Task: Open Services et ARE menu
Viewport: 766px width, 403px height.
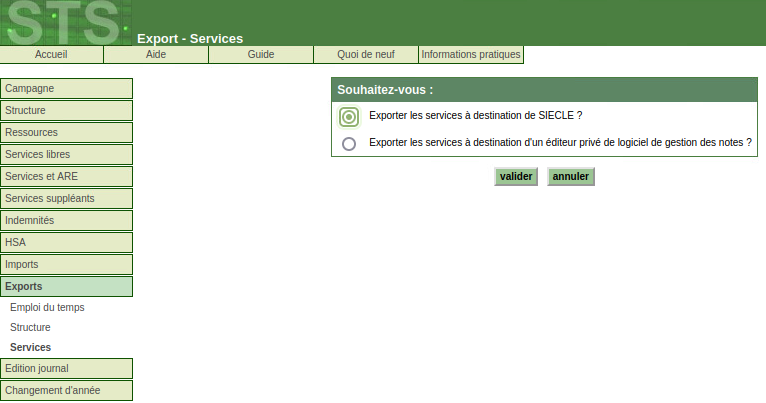Action: (66, 177)
